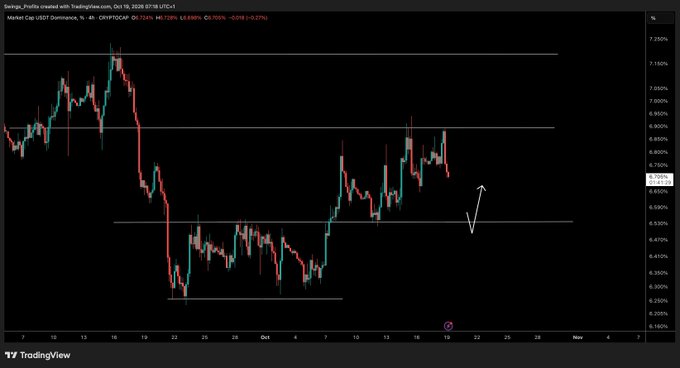Screen dimensions: 680x368
Task: Click the 6.850% price scale label
Action: tap(658, 139)
